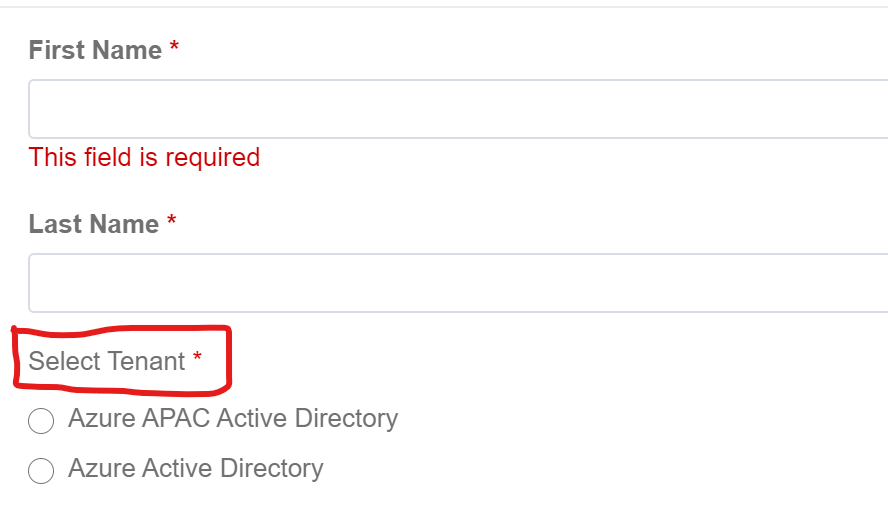This screenshot has width=888, height=514.
Task: Click the word 'Active' in the last tenant option
Action: [x=177, y=468]
